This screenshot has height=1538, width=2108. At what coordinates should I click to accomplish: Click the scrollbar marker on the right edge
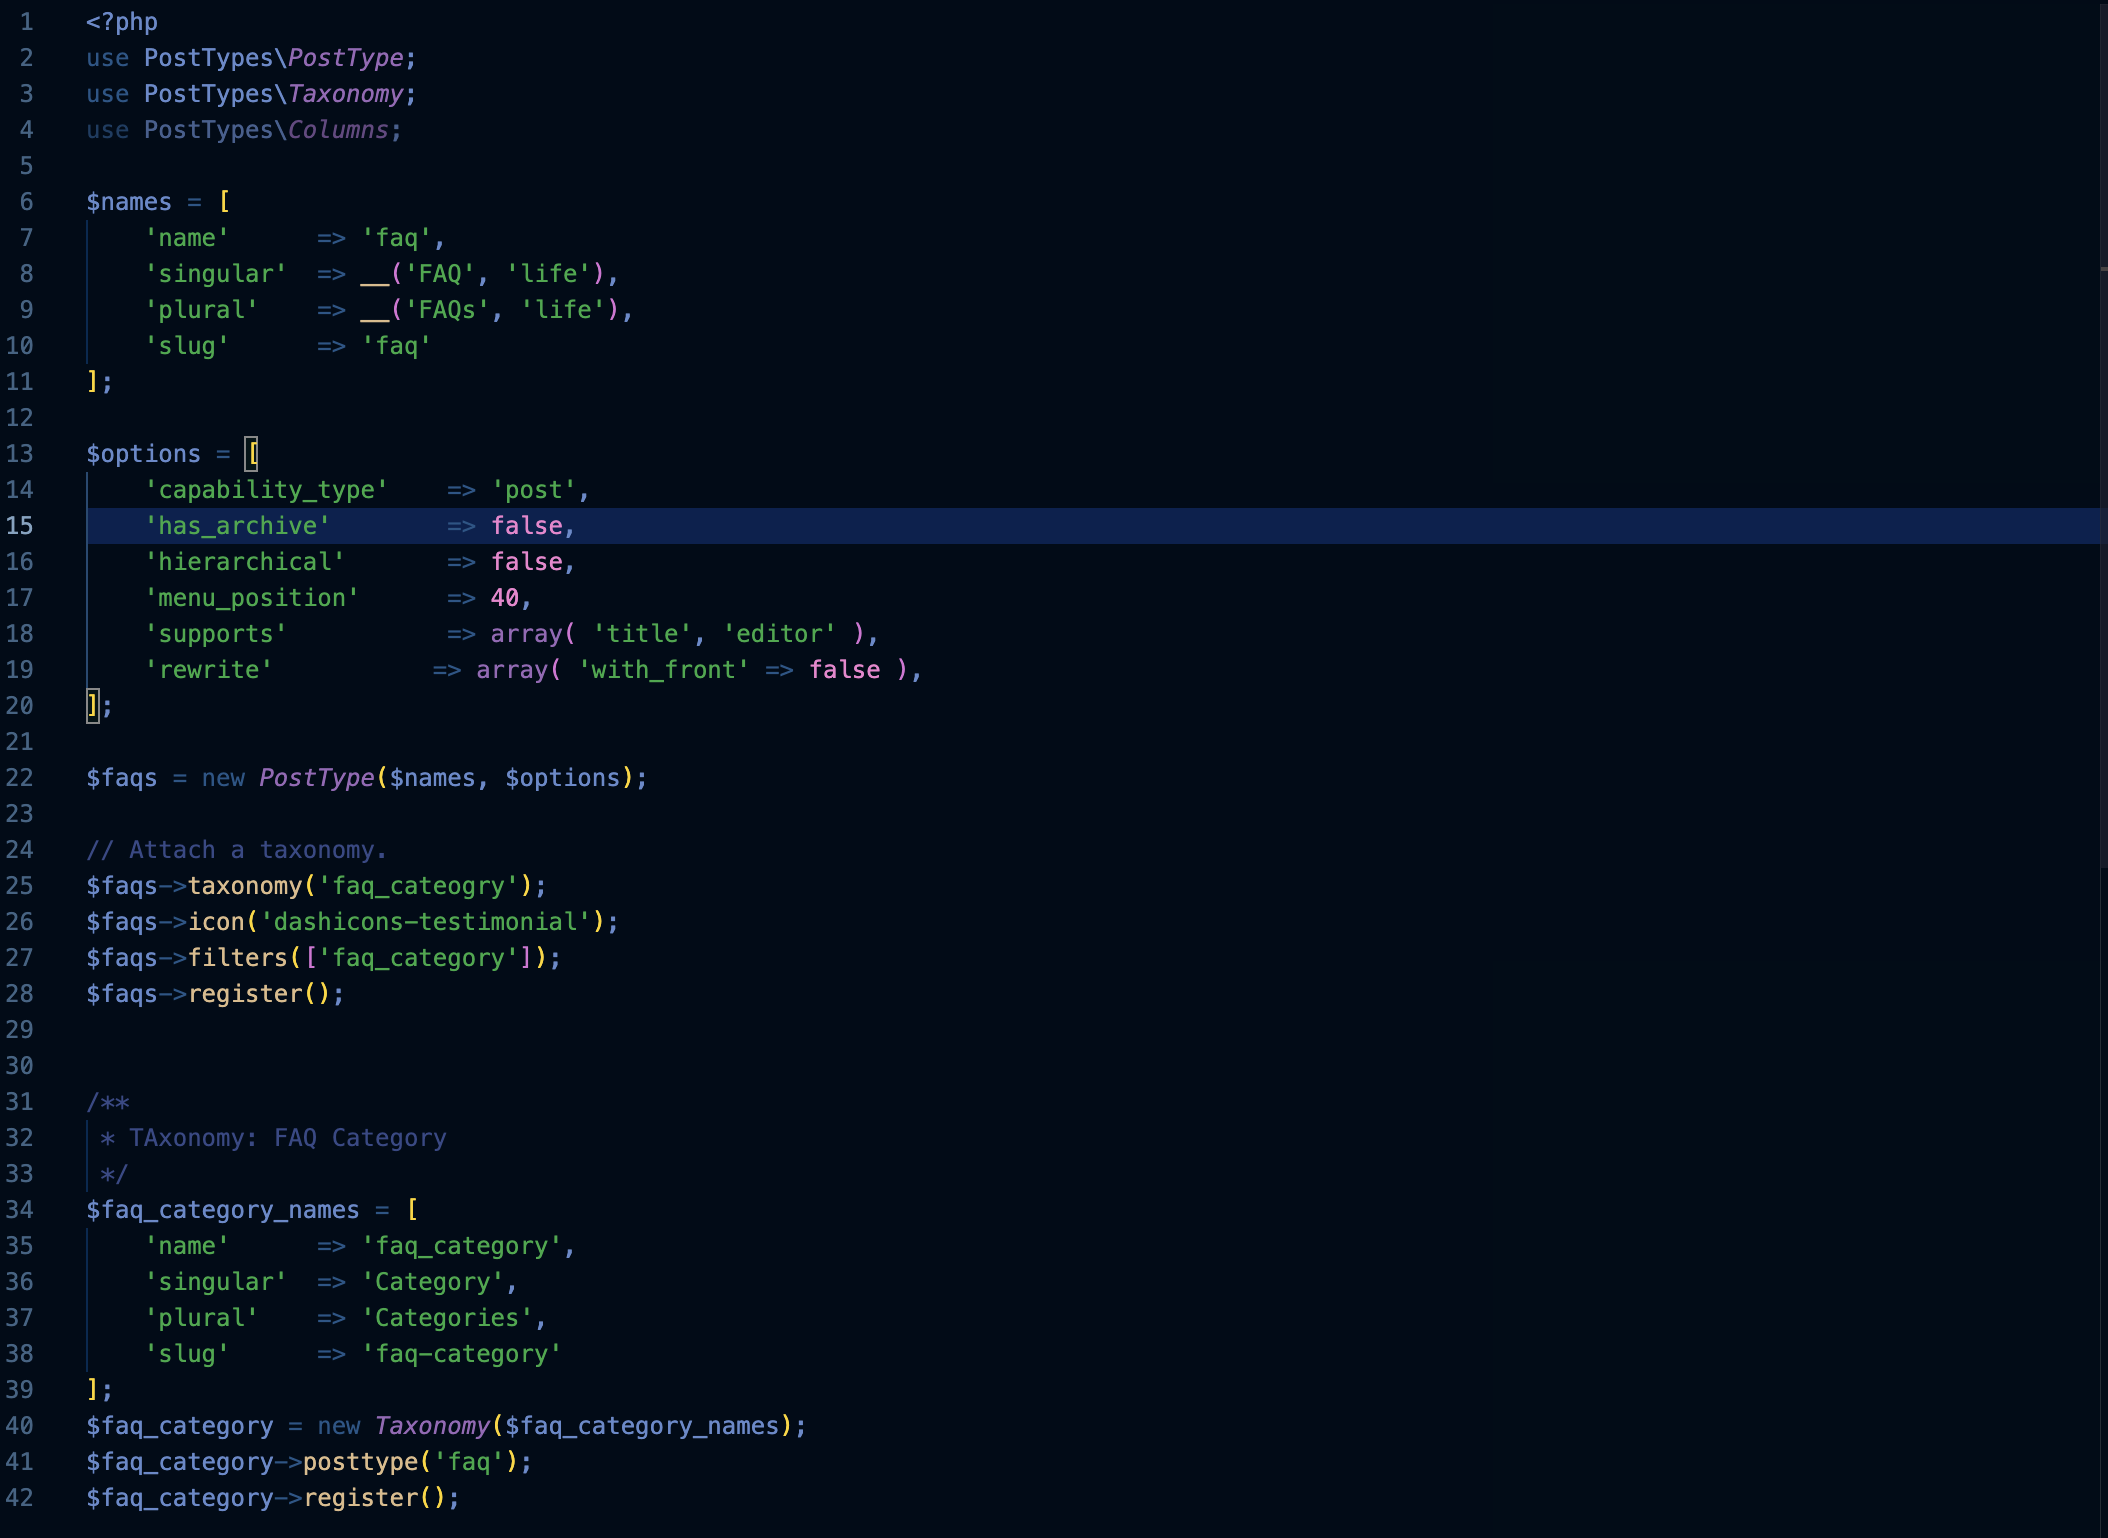pyautogui.click(x=2103, y=269)
